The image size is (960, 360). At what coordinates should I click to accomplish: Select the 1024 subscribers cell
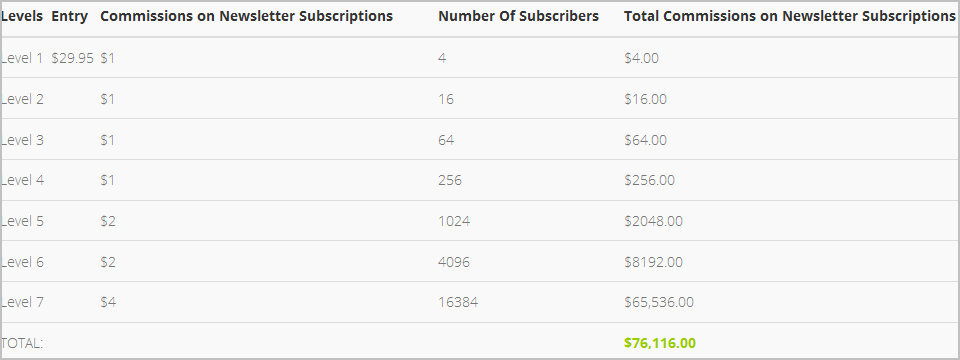tap(454, 220)
